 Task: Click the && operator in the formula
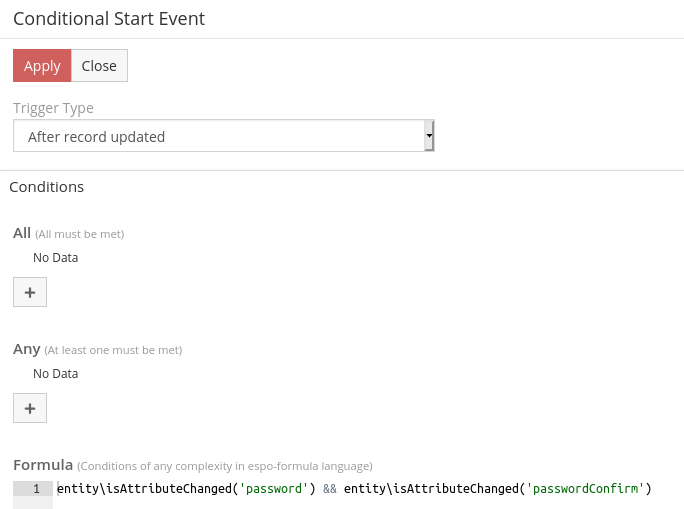pyautogui.click(x=330, y=489)
